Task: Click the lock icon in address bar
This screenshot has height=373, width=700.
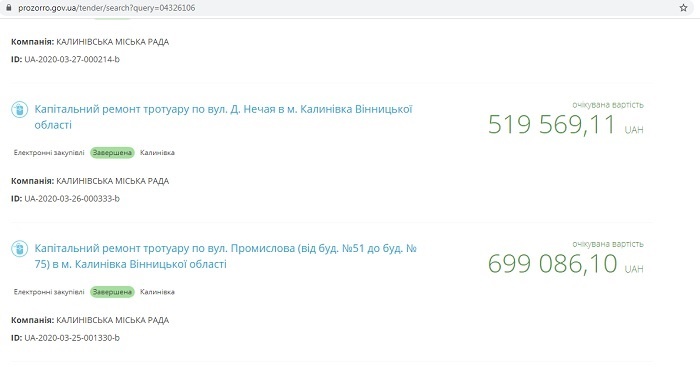Action: 8,8
